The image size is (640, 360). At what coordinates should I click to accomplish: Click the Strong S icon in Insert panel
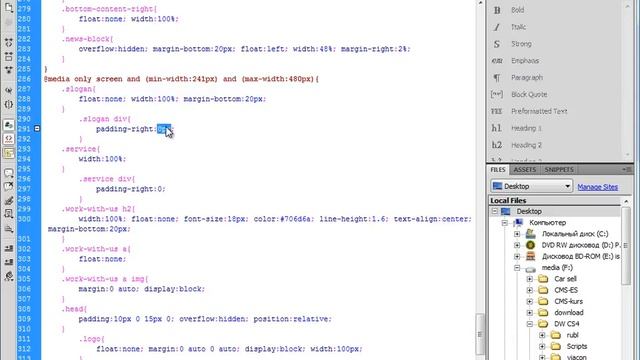497,44
